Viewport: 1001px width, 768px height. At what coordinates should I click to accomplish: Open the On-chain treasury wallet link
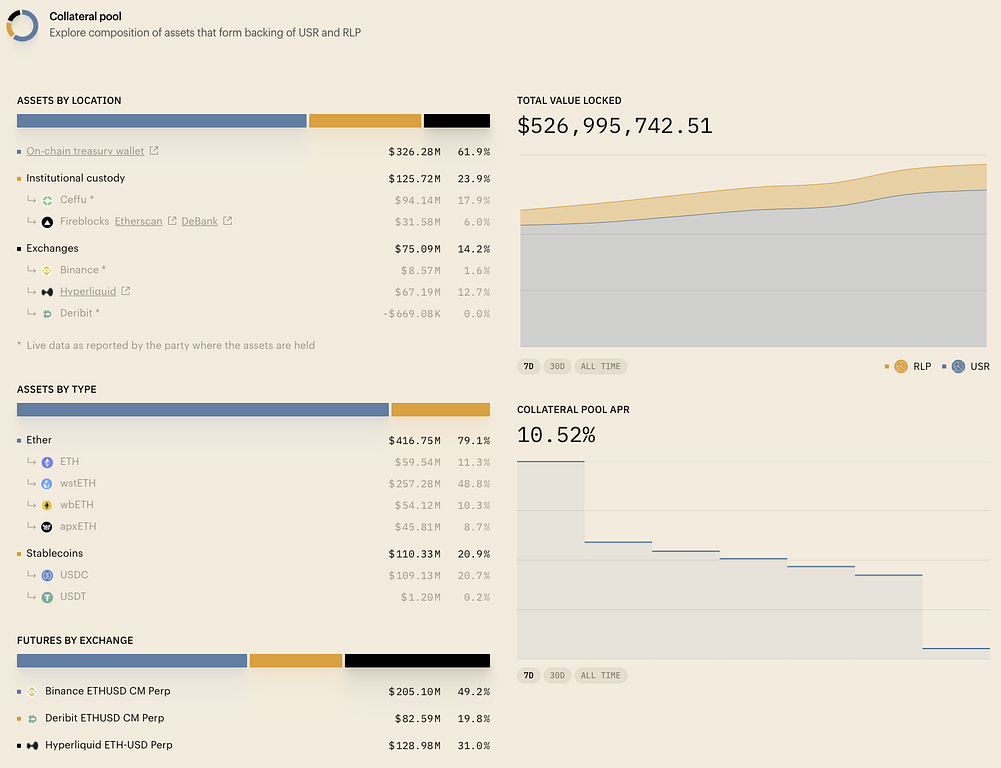point(85,151)
